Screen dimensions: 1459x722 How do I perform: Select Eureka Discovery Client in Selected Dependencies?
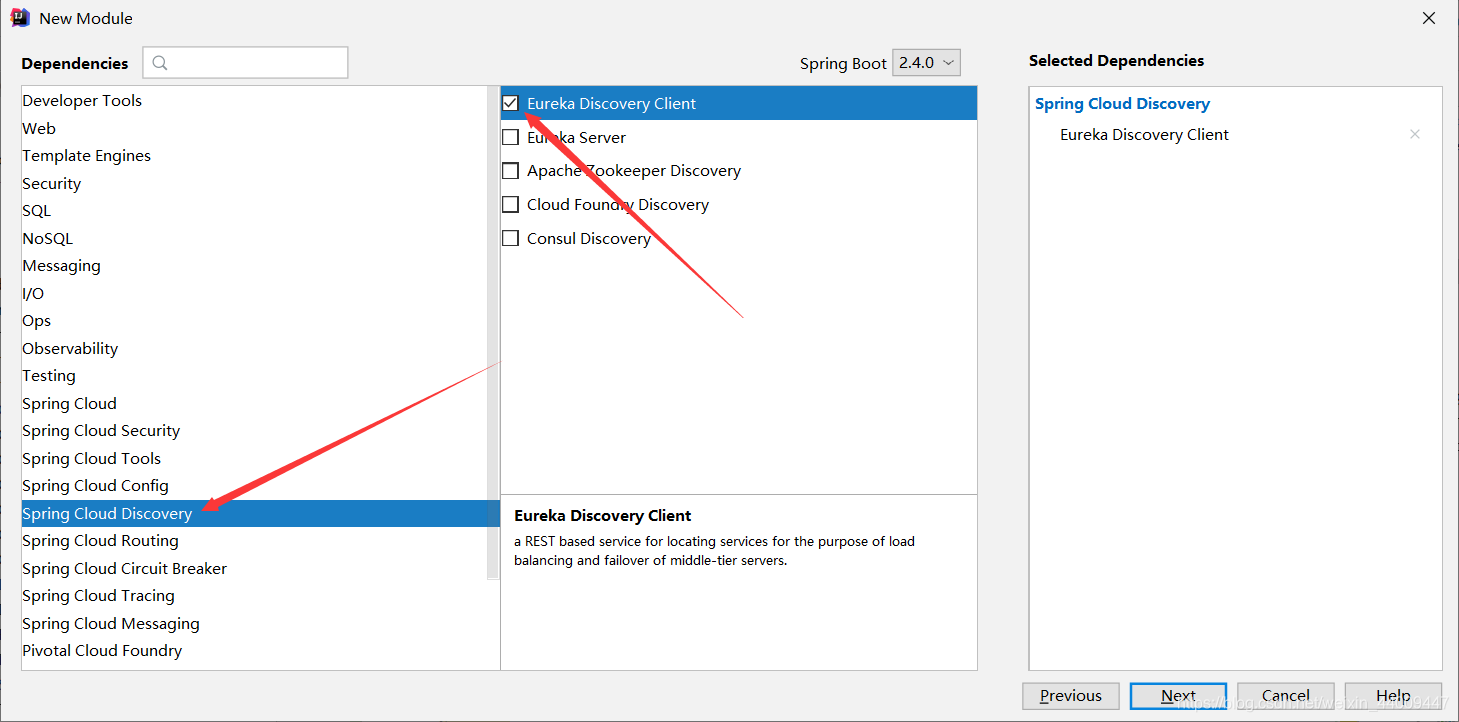click(1144, 135)
